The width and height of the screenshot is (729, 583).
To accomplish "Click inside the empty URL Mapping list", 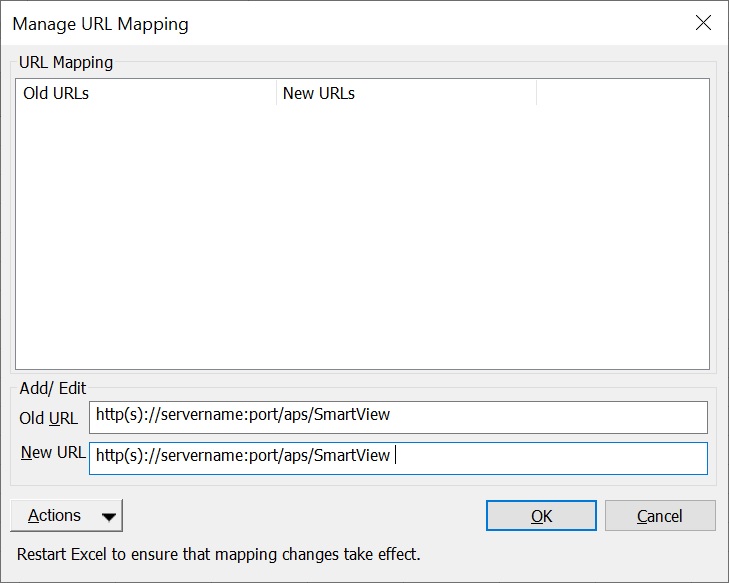I will (362, 240).
